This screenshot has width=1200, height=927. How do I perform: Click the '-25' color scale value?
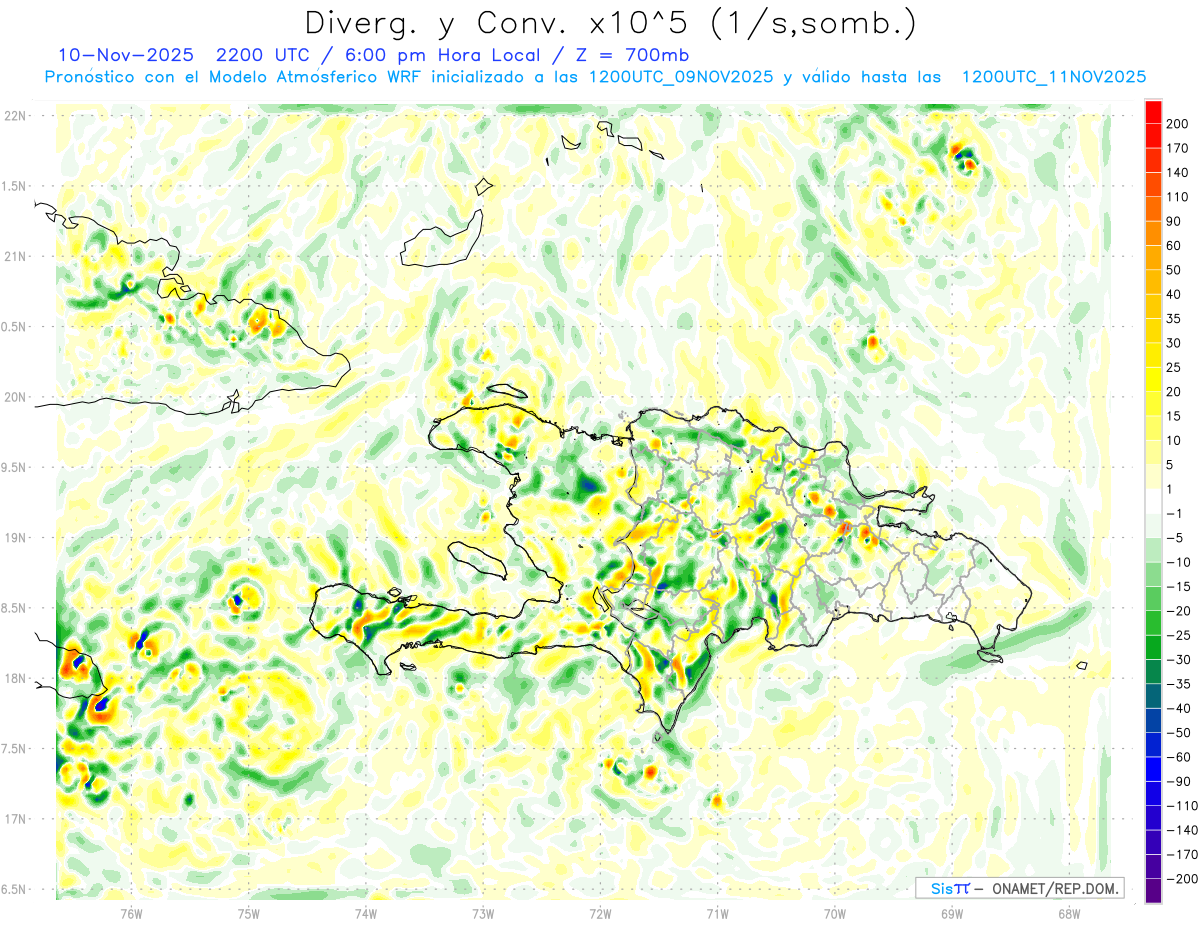click(1178, 635)
